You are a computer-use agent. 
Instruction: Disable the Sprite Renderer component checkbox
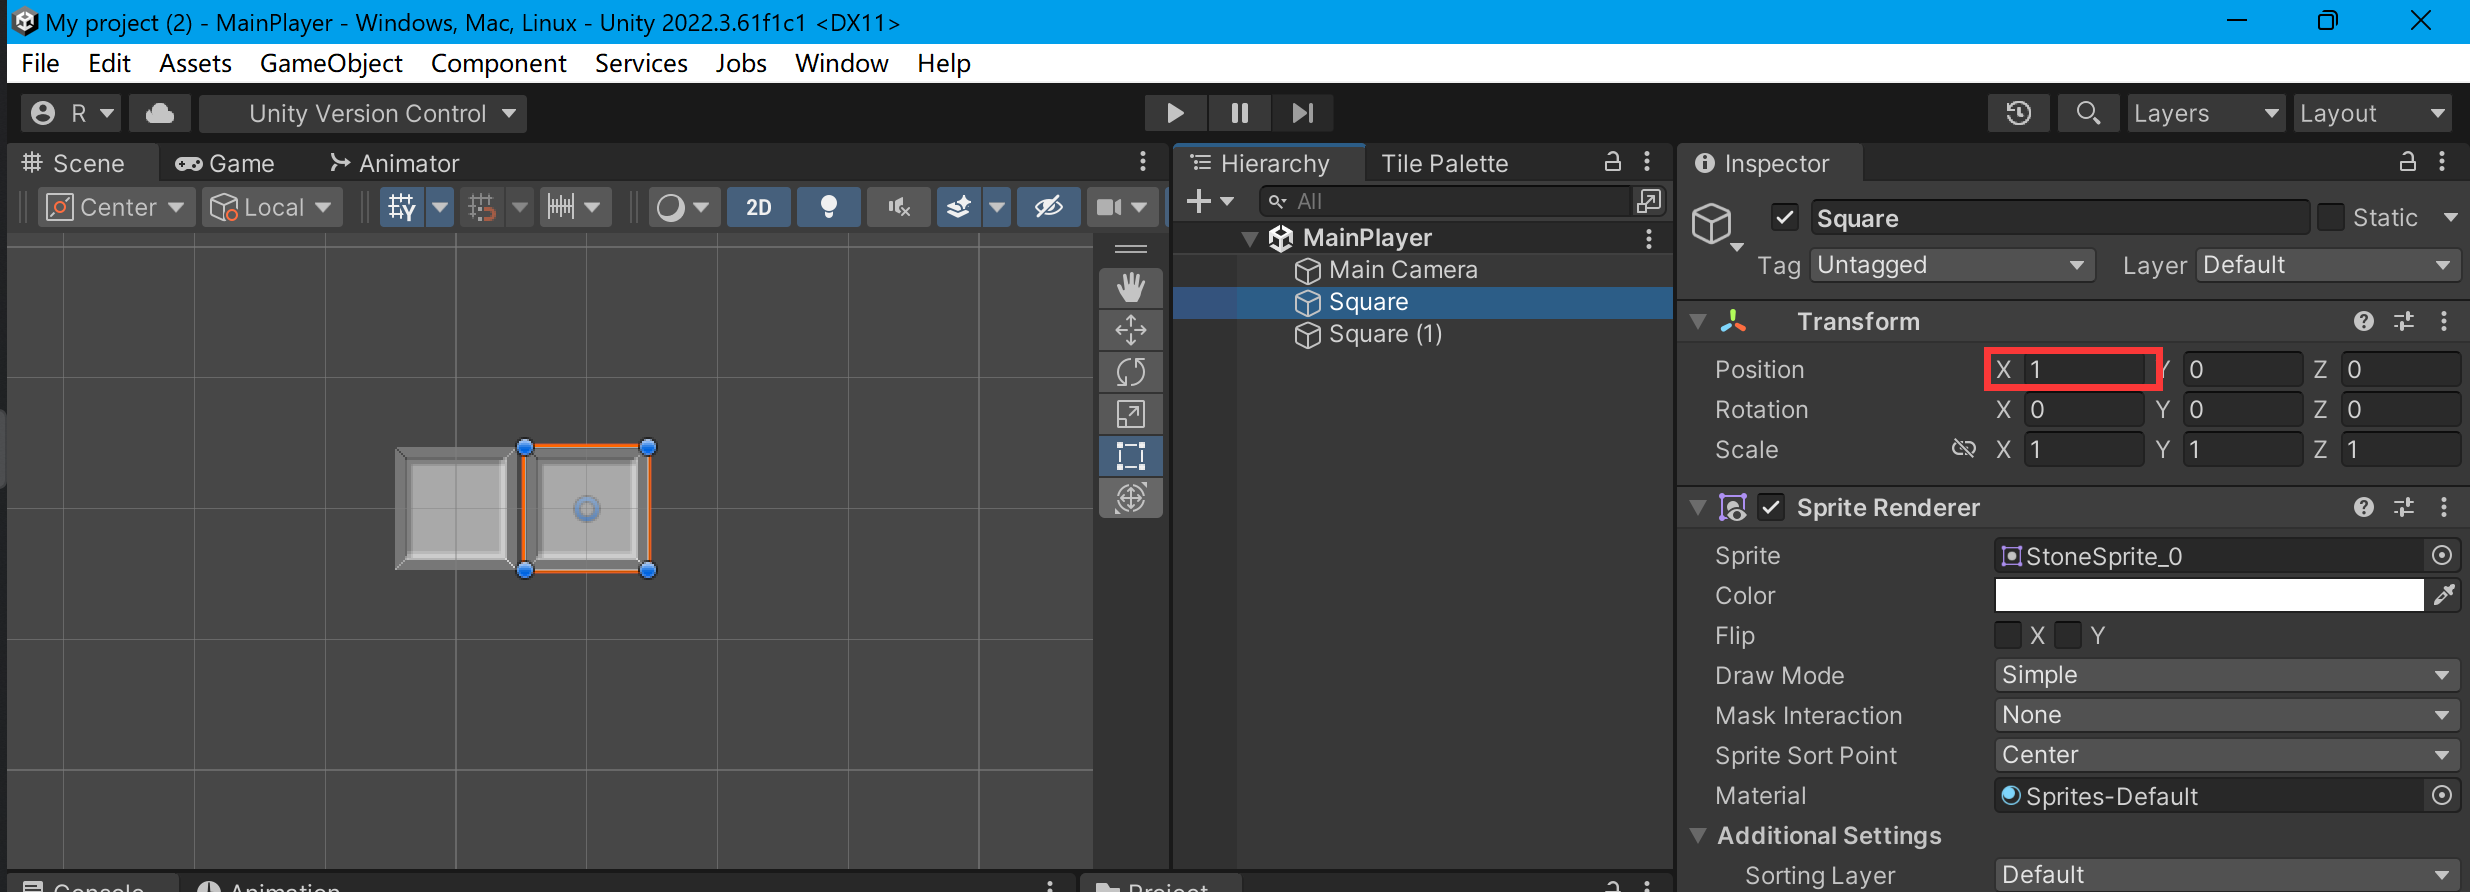coord(1771,507)
